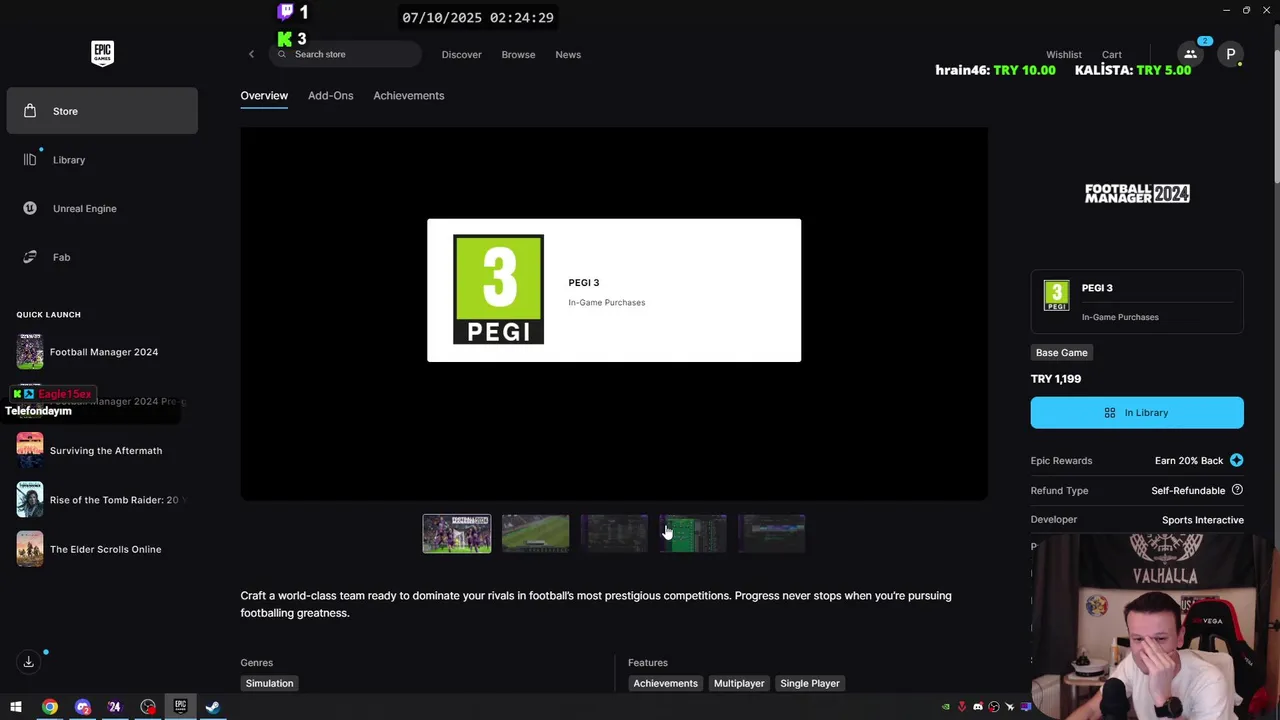1280x720 pixels.
Task: Click the Achievements feature tag
Action: pos(665,683)
